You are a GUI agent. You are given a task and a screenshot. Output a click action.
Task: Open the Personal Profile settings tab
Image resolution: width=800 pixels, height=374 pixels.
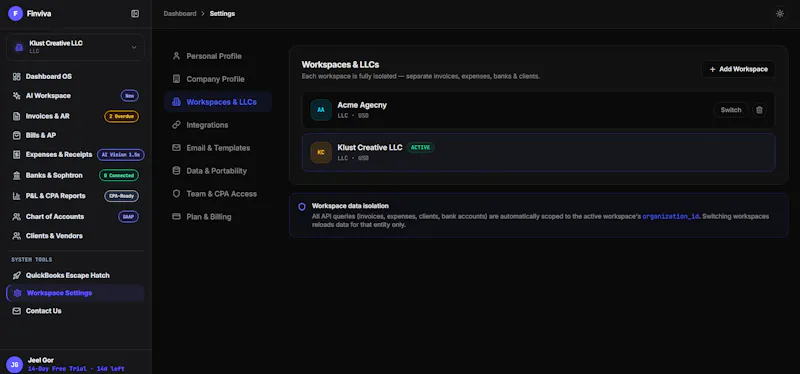point(218,56)
